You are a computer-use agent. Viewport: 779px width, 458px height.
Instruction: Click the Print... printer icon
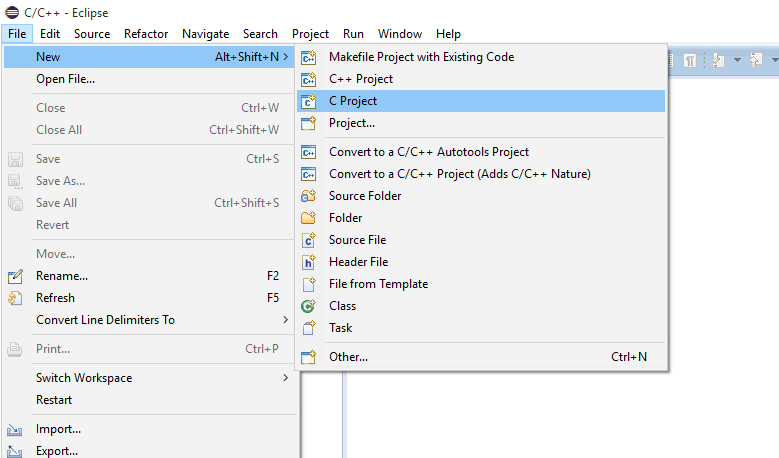click(x=15, y=349)
